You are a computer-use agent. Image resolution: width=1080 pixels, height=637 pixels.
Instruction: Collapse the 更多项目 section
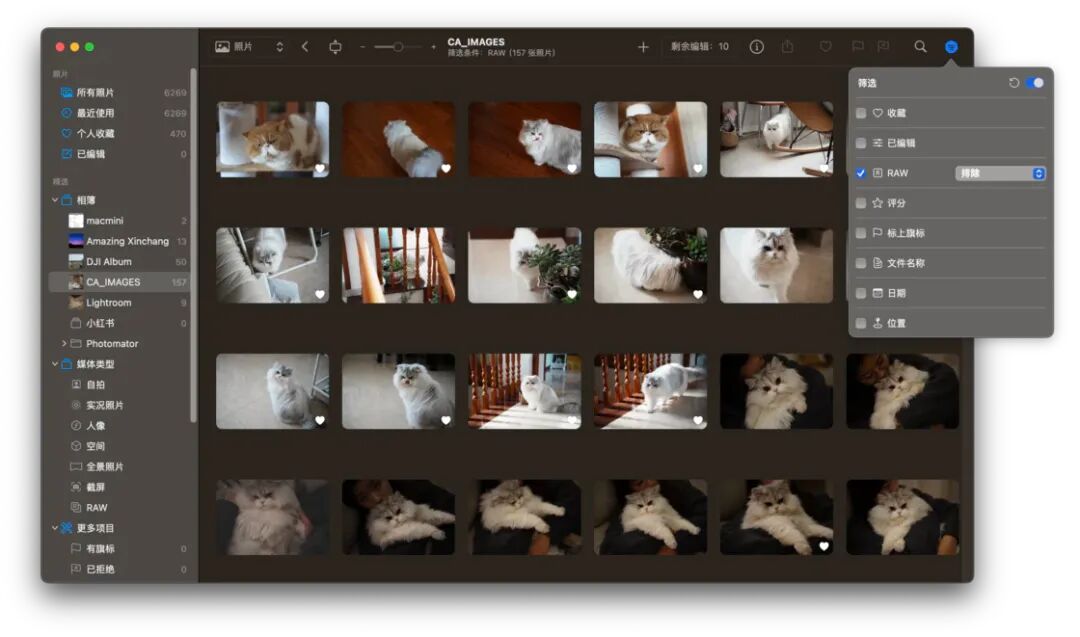coord(55,528)
